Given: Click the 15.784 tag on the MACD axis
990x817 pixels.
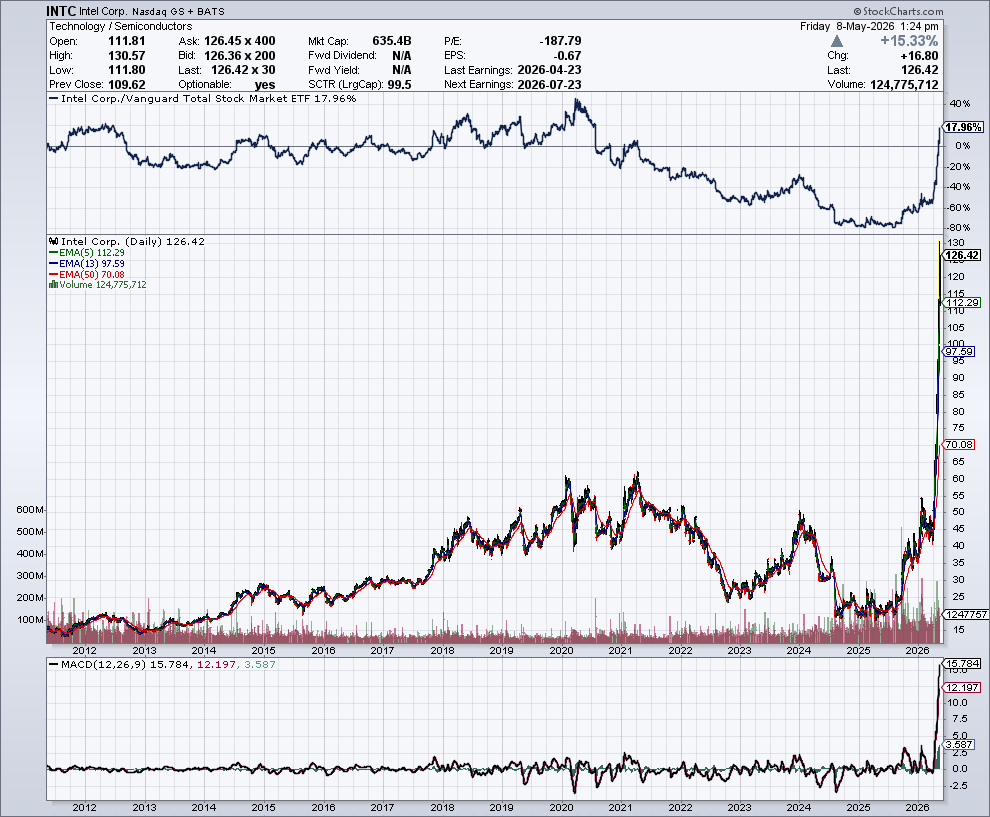Looking at the screenshot, I should pyautogui.click(x=962, y=664).
